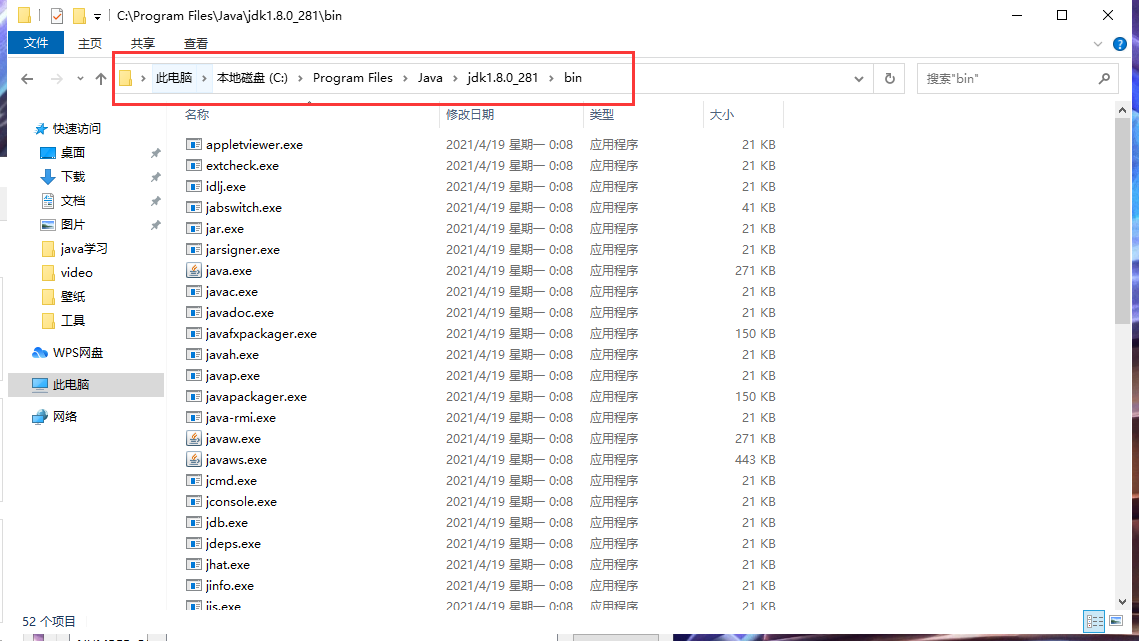Open the recent locations dropdown arrow
This screenshot has height=641, width=1139.
click(80, 78)
